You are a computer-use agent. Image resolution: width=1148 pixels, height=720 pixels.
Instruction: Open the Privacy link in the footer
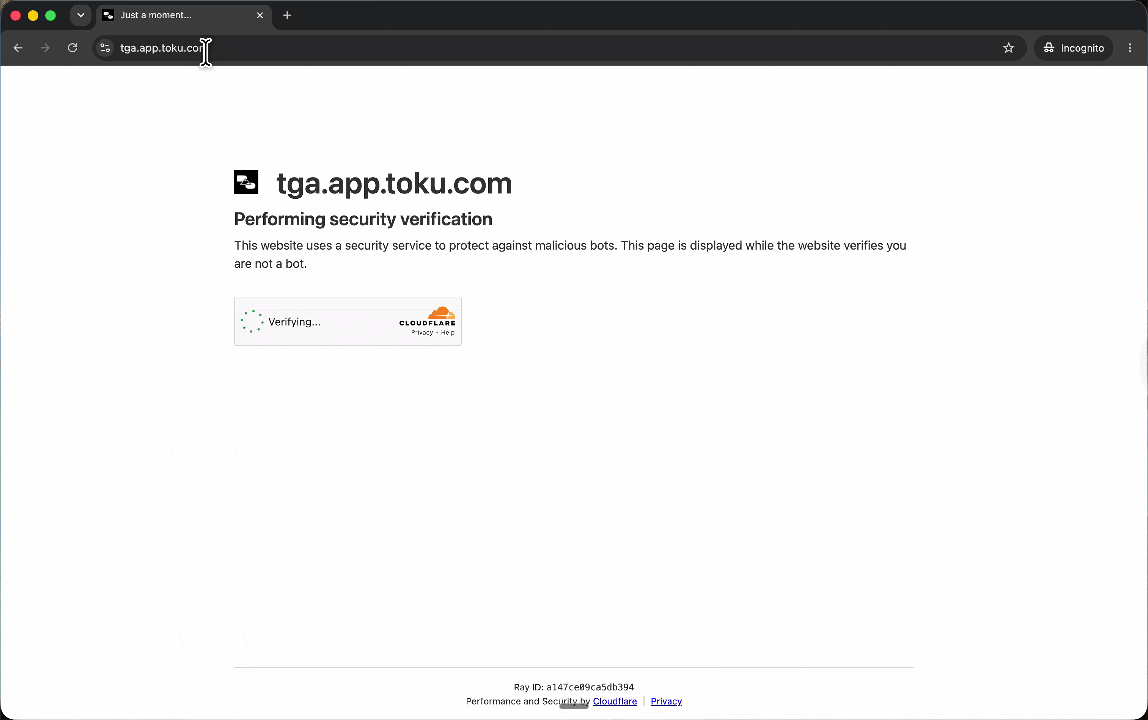coord(666,701)
